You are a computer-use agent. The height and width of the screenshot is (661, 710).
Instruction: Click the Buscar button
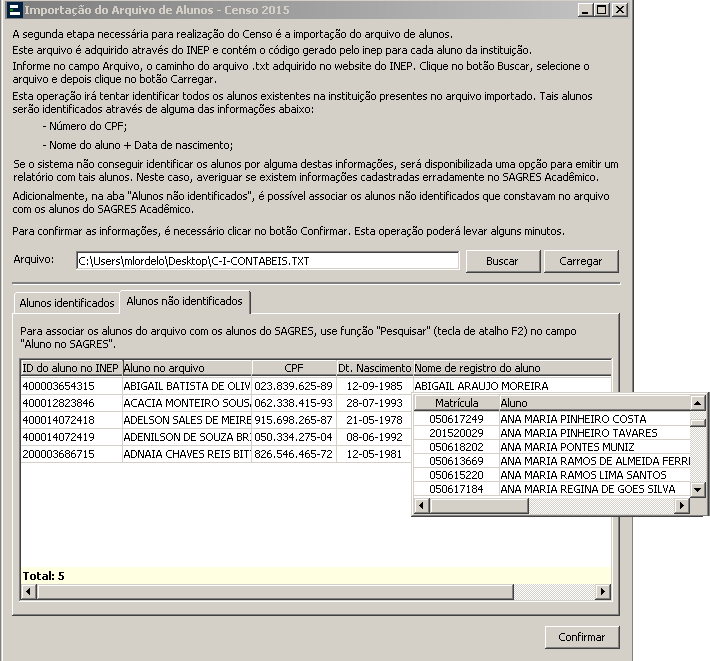point(502,261)
